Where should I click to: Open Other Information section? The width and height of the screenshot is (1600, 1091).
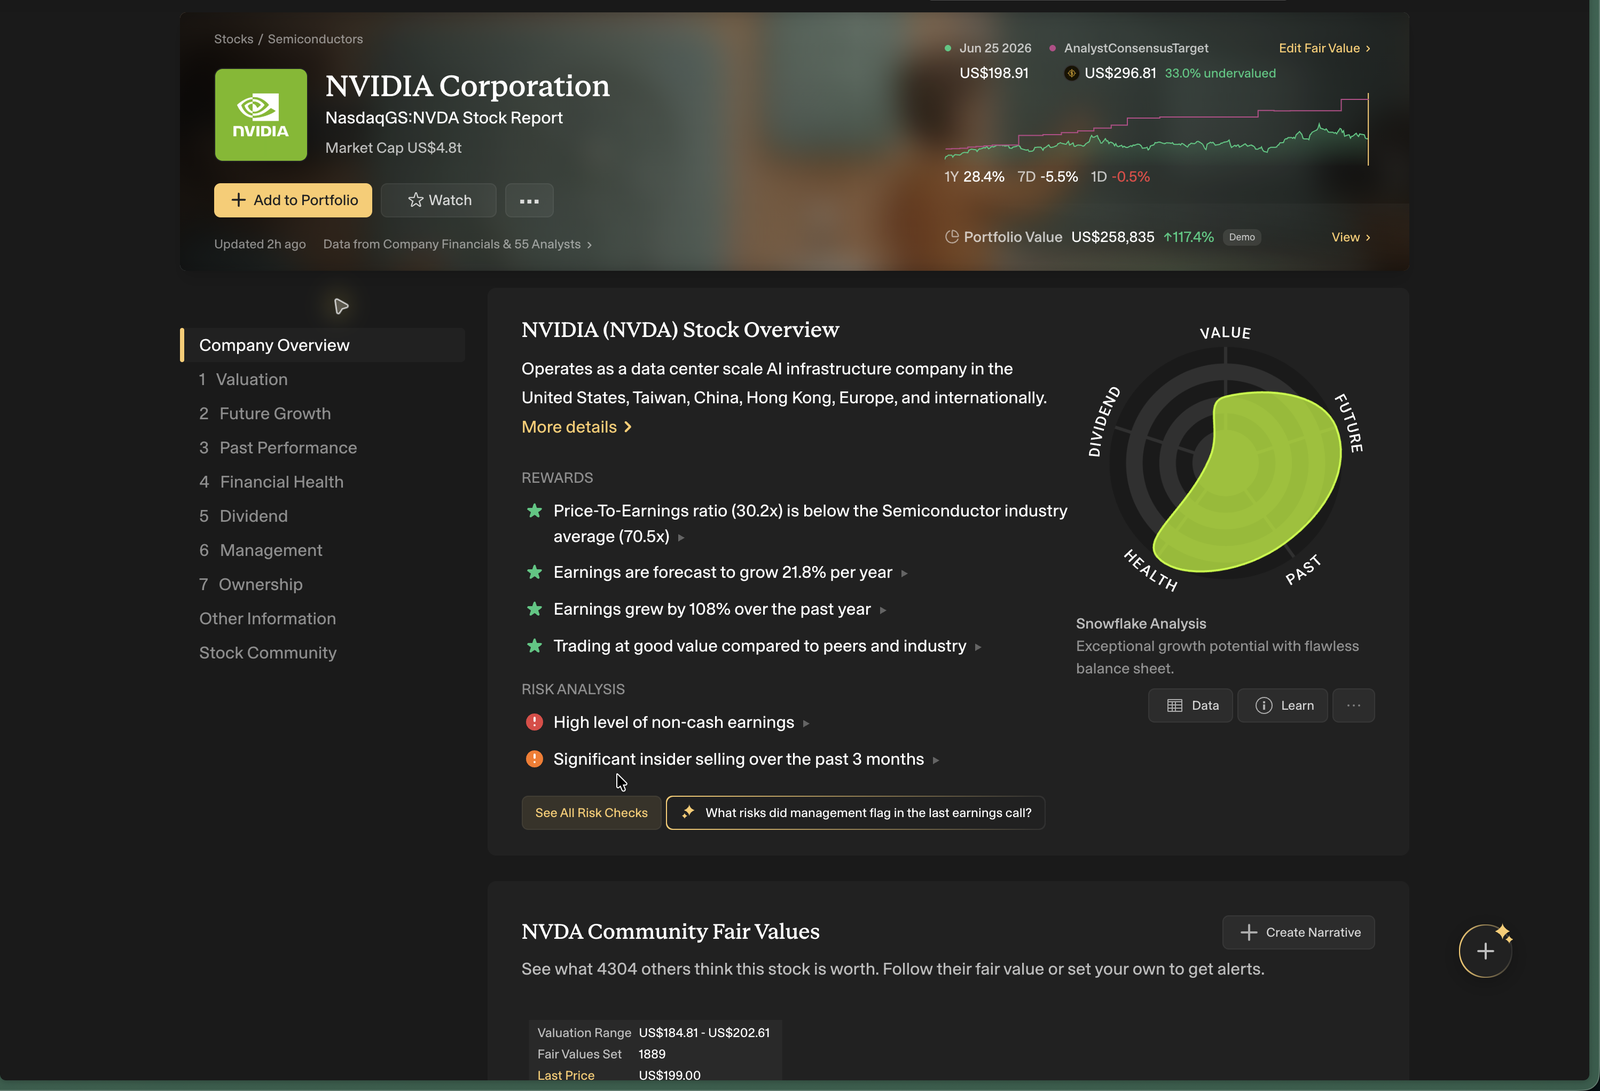(x=267, y=619)
